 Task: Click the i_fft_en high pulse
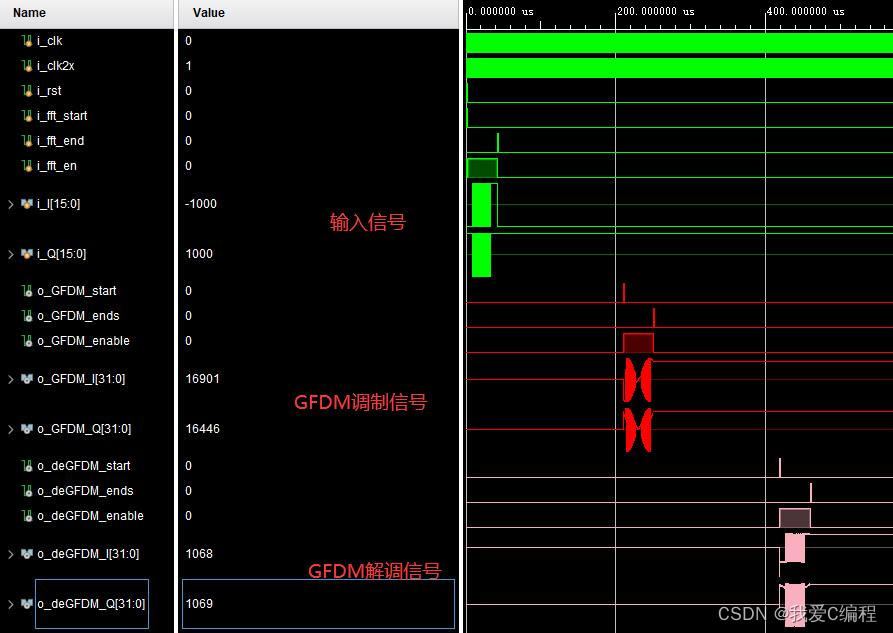(482, 168)
